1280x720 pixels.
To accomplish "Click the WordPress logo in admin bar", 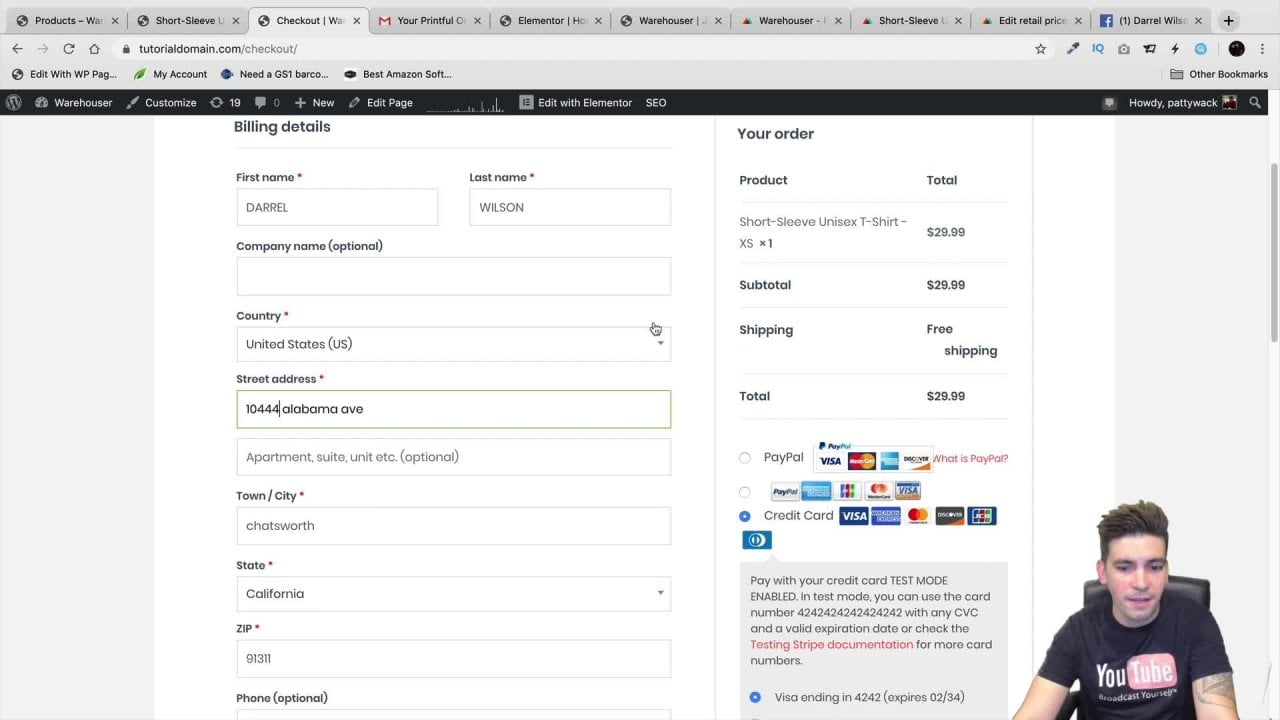I will (x=14, y=102).
